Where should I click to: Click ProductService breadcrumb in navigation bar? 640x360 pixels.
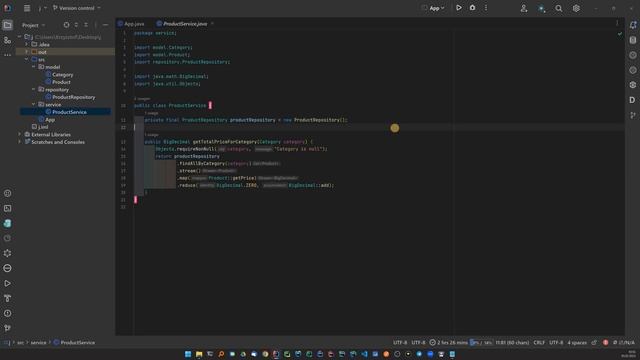[74, 342]
